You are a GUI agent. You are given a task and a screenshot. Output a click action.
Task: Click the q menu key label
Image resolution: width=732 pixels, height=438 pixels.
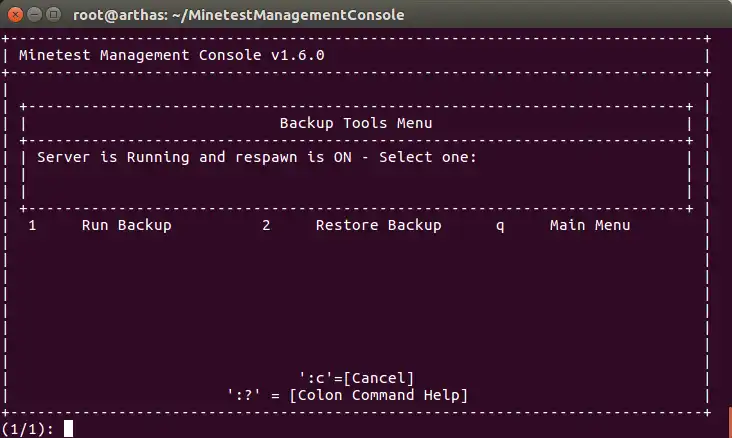coord(500,226)
